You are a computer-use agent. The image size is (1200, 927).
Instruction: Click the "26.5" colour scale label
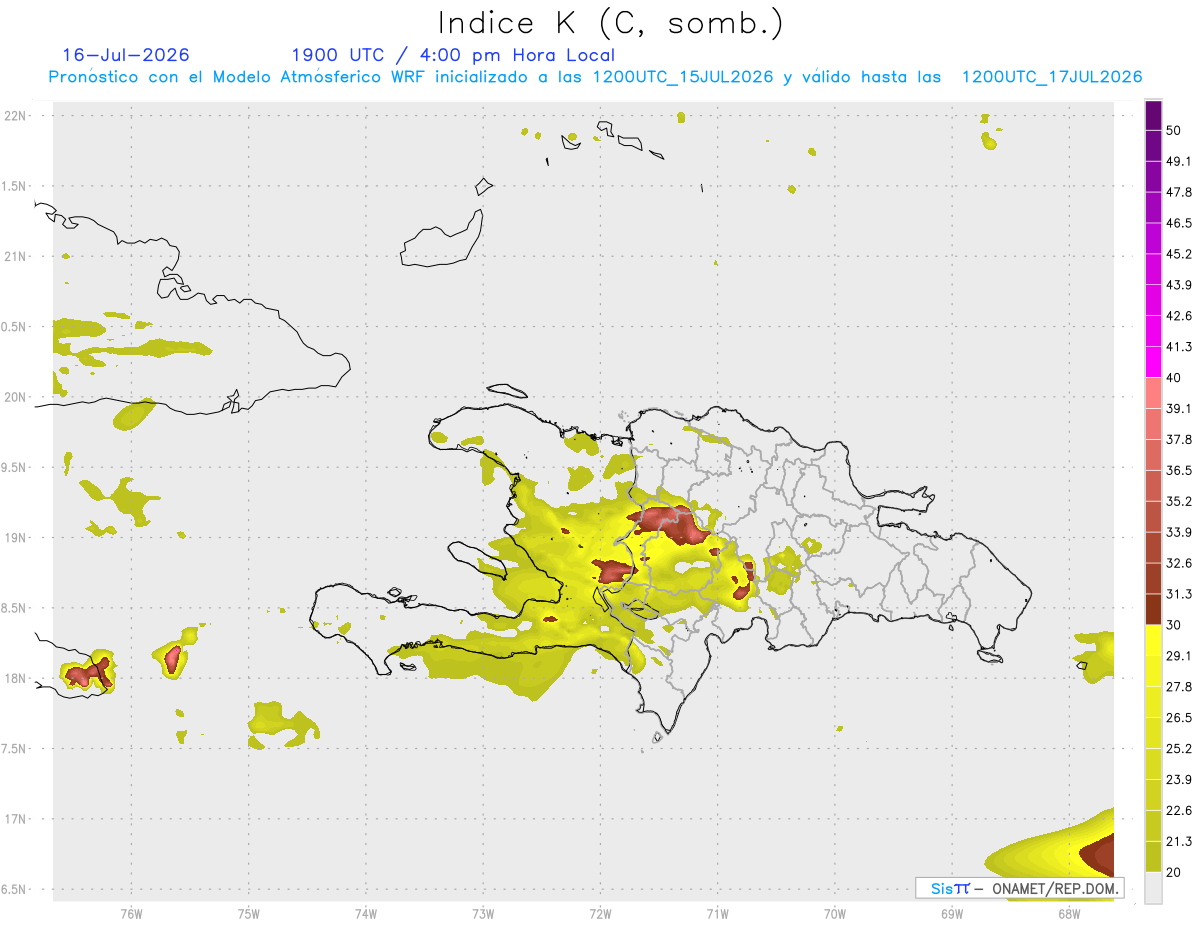(1179, 718)
